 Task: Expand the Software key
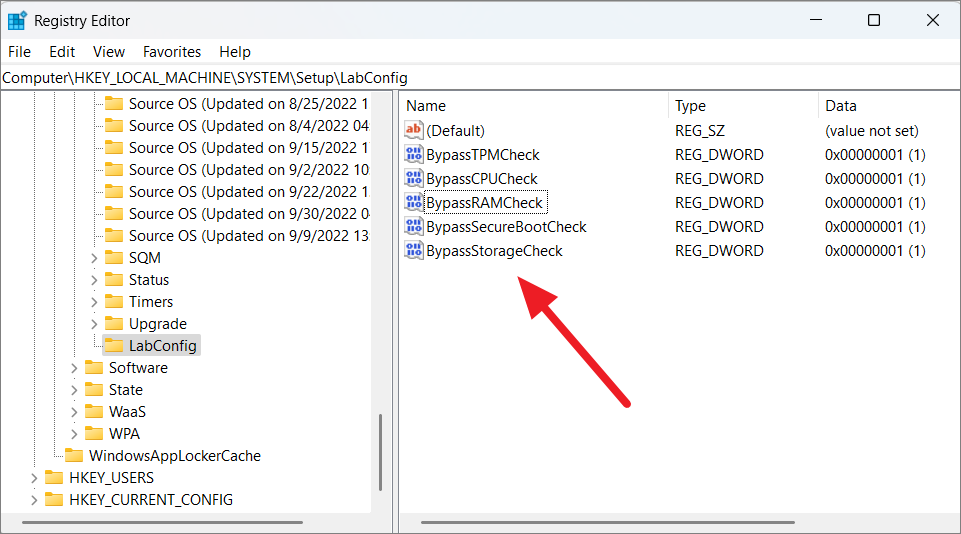[x=74, y=368]
